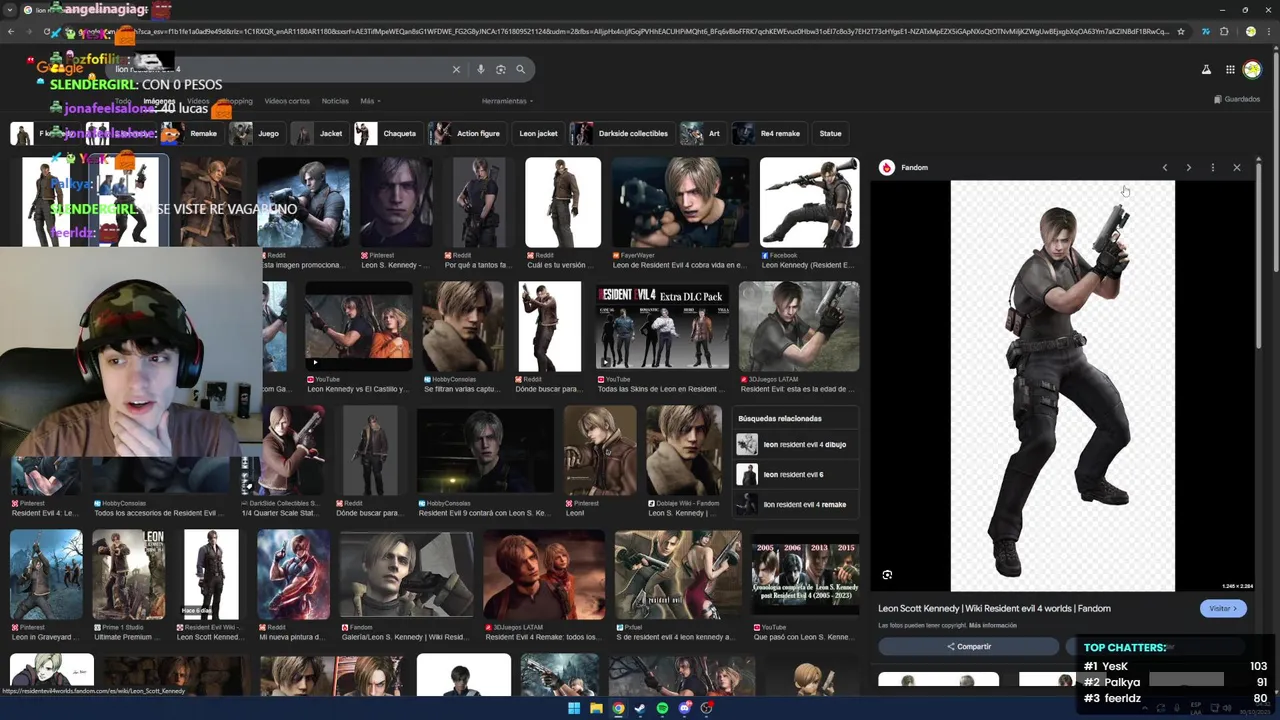Click the magnifier search submit icon

pyautogui.click(x=521, y=69)
